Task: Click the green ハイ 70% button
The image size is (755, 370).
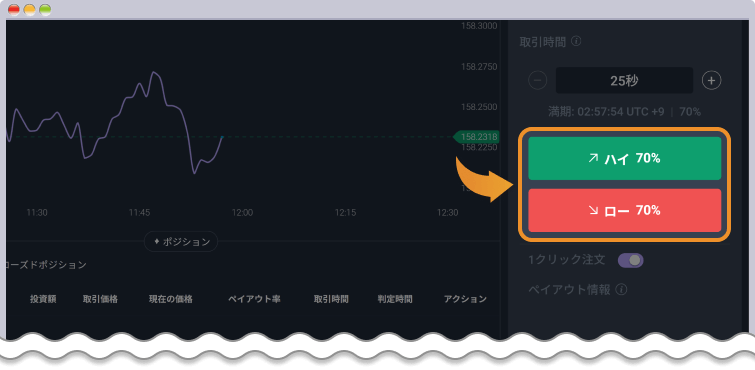Action: click(x=625, y=159)
